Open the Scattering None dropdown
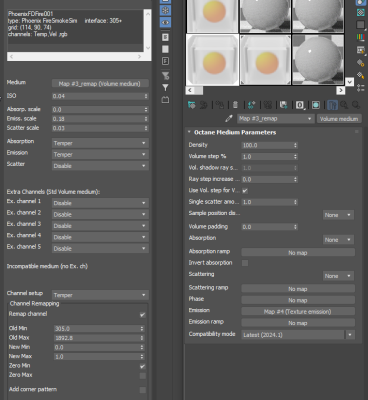 [338, 276]
